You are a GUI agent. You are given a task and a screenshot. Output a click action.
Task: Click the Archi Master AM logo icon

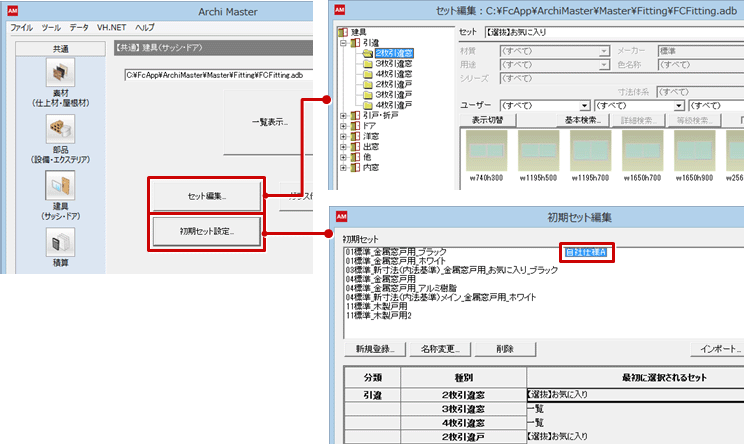[x=12, y=10]
